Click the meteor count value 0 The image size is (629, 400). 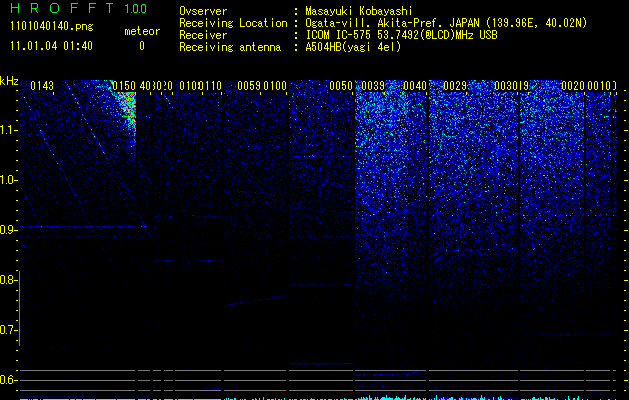click(x=142, y=46)
